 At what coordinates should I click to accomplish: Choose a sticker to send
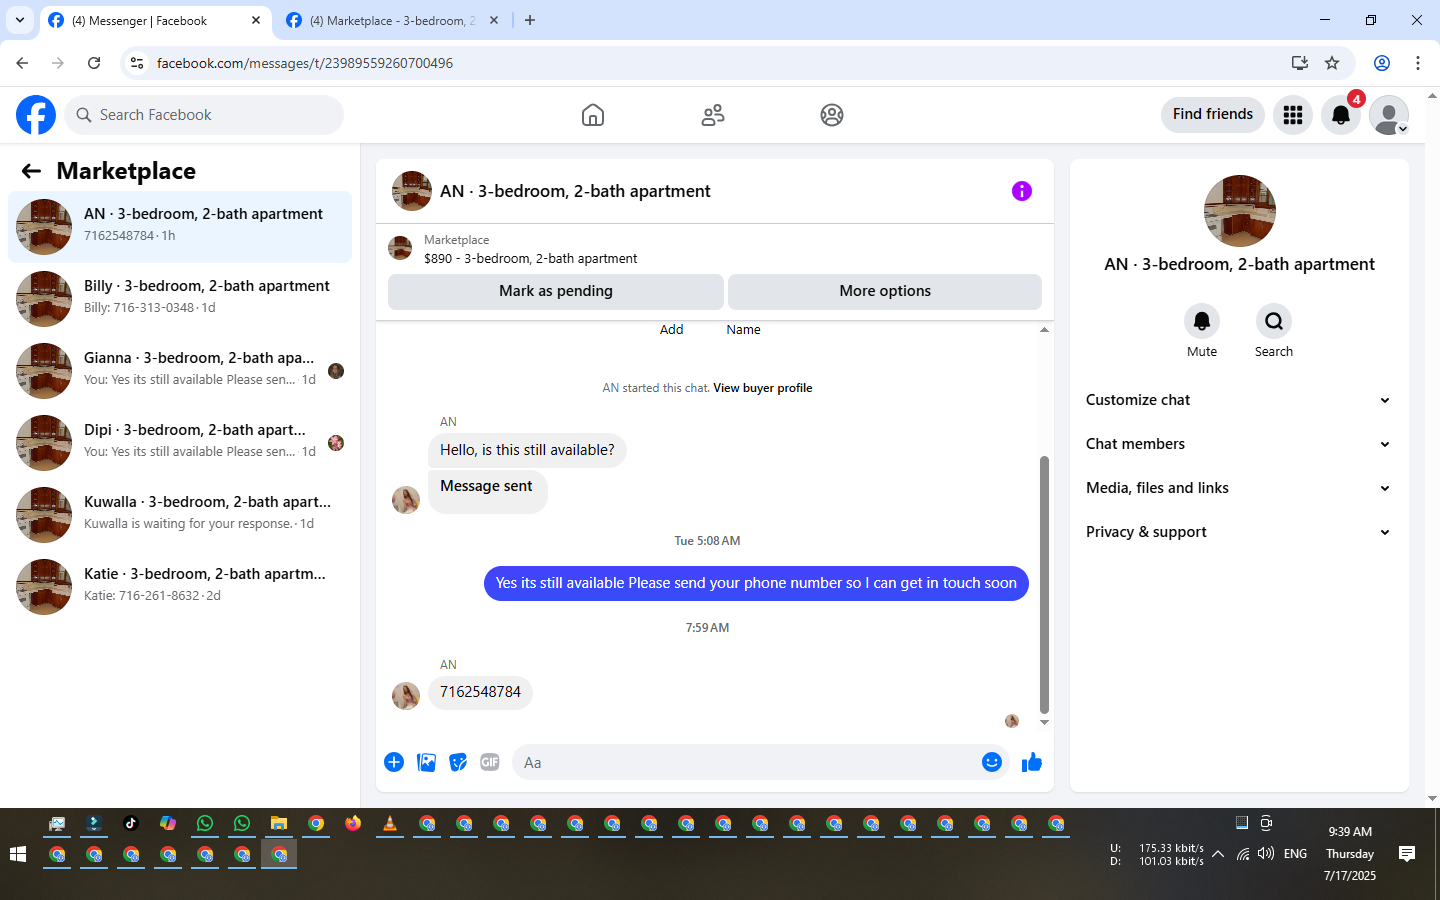click(458, 762)
